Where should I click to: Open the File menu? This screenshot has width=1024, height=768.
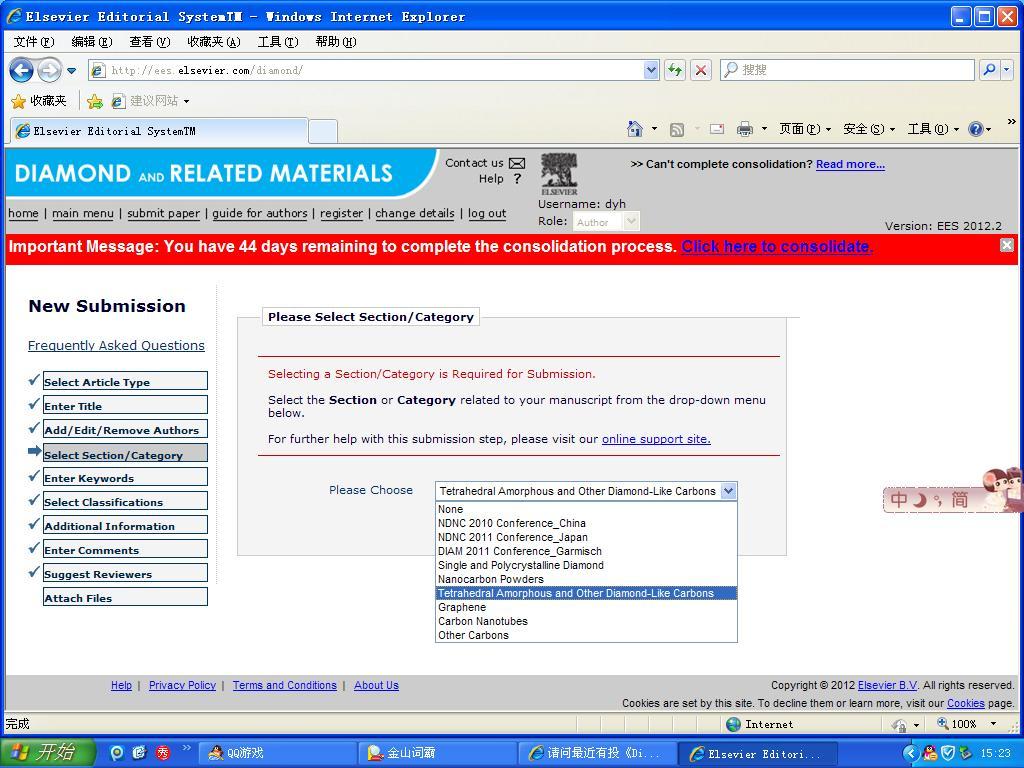[x=34, y=42]
